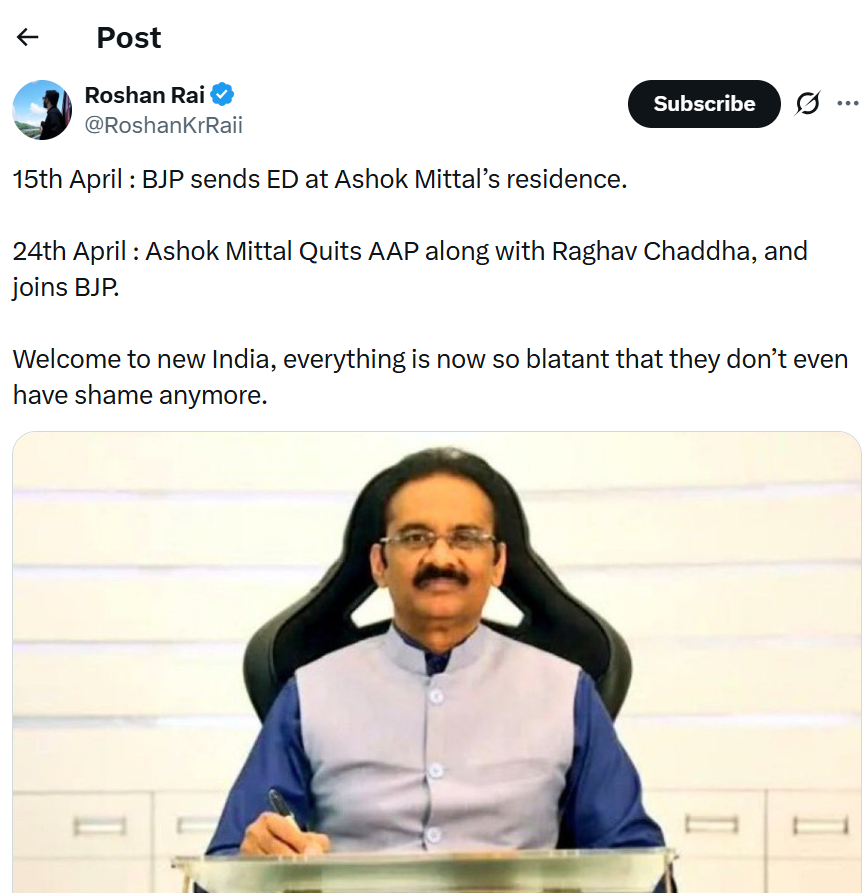
Task: Open Roshan Rai's profile avatar
Action: click(x=42, y=110)
